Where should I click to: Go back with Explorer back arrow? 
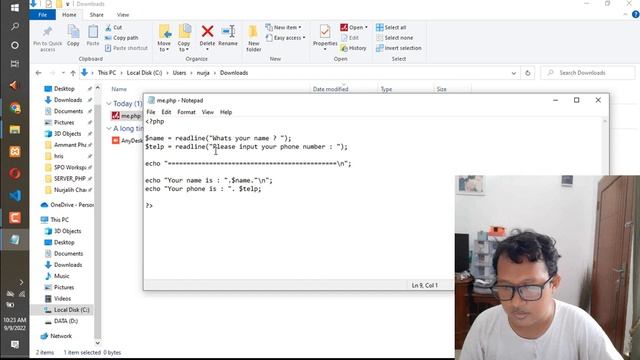pyautogui.click(x=38, y=73)
